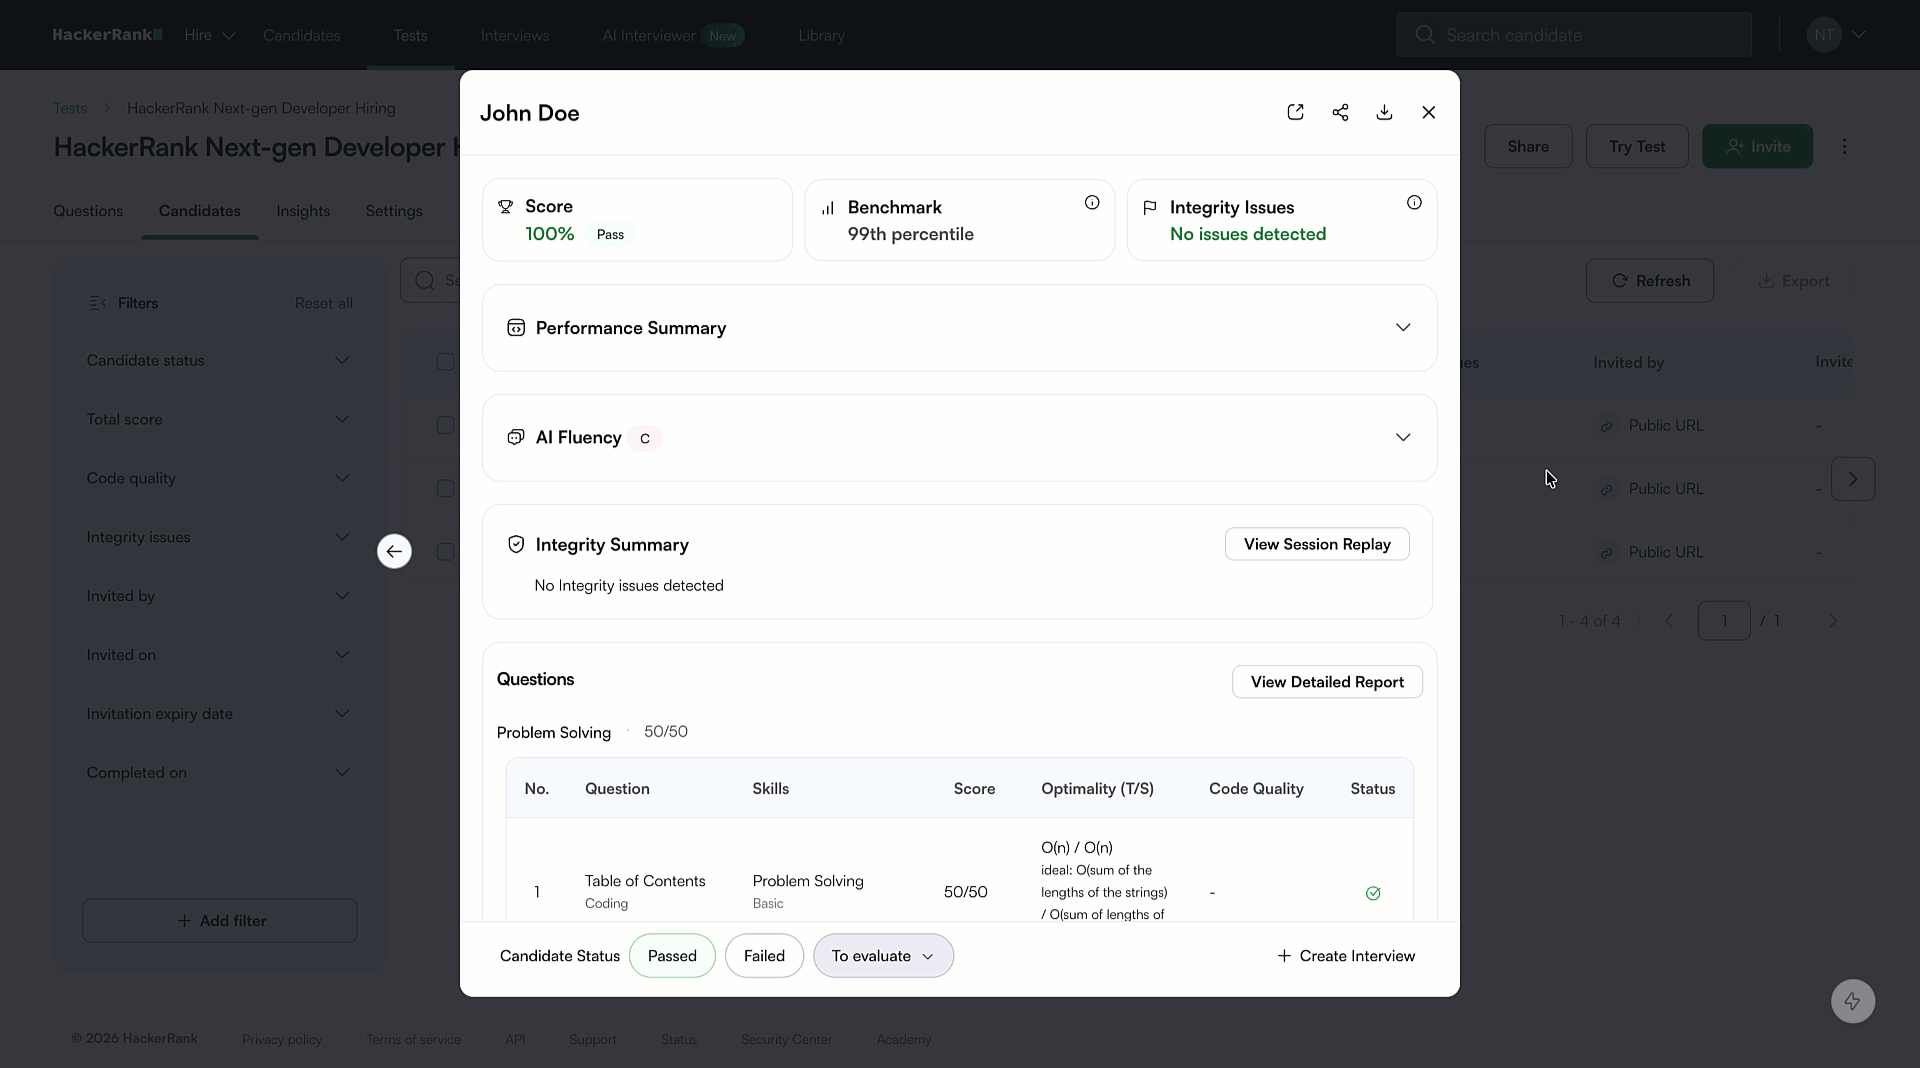Click the Search candidate input field

1574,34
